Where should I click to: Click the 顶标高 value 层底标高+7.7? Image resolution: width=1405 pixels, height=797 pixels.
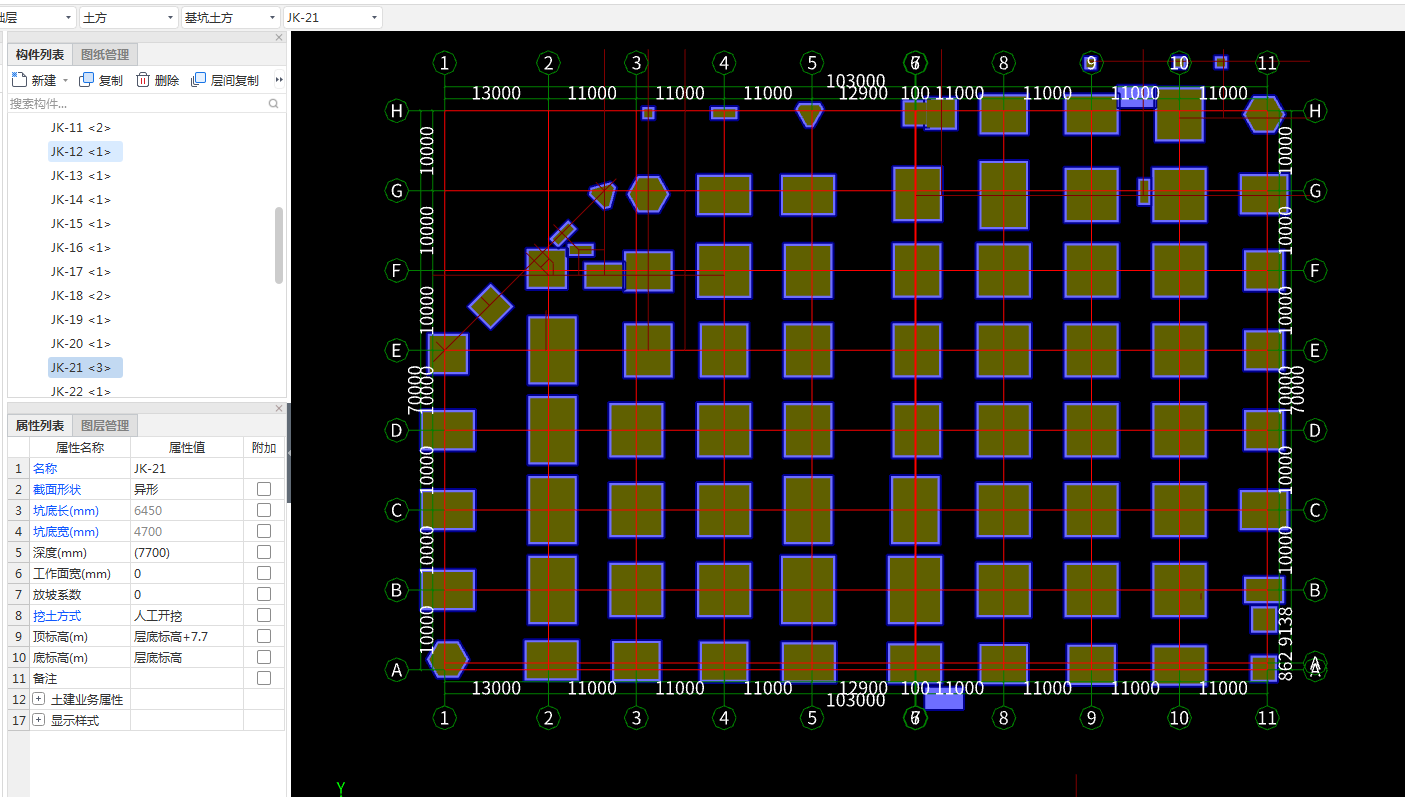point(187,637)
